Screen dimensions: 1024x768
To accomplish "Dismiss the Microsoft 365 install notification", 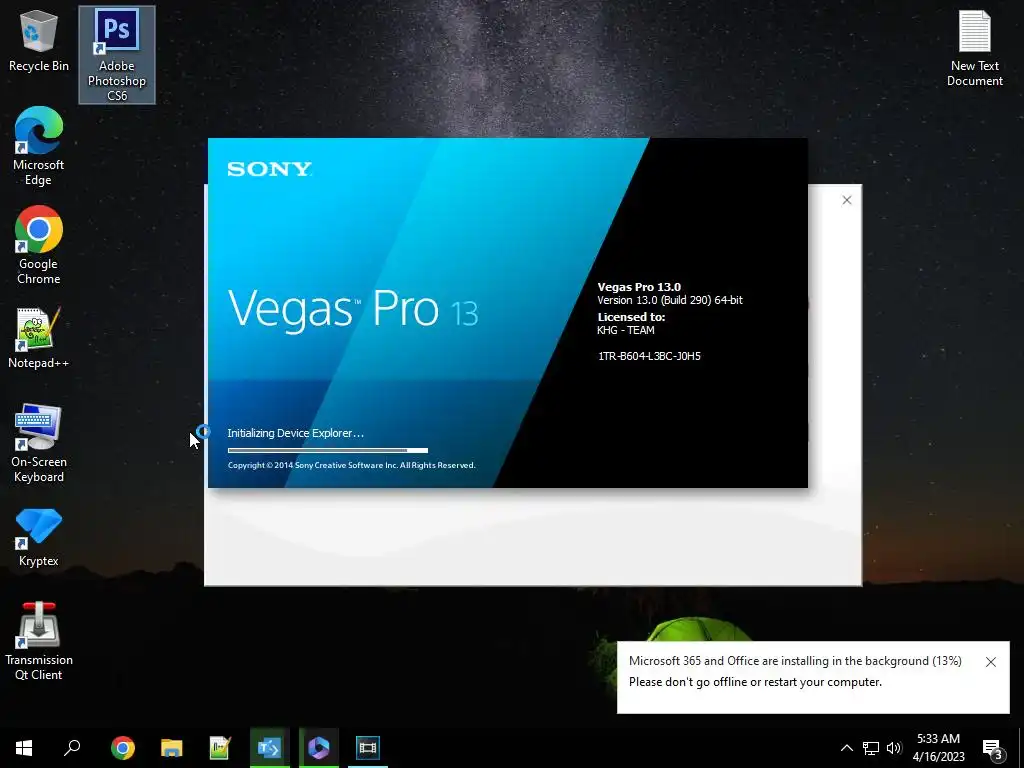I will (991, 662).
